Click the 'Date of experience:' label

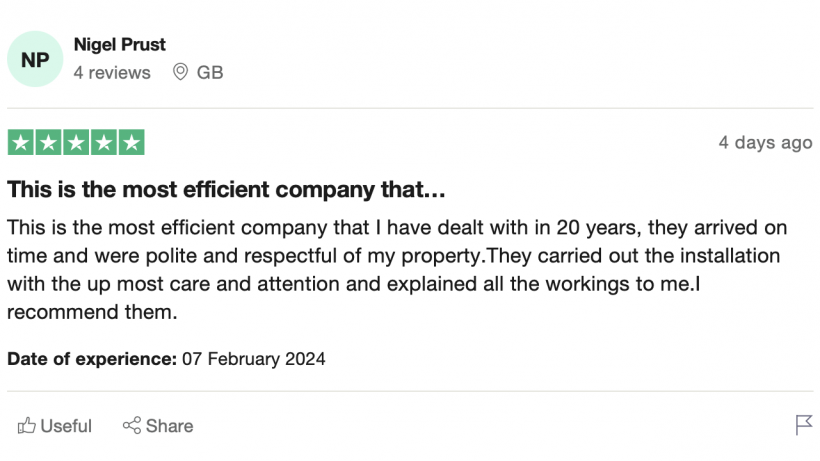pos(92,359)
